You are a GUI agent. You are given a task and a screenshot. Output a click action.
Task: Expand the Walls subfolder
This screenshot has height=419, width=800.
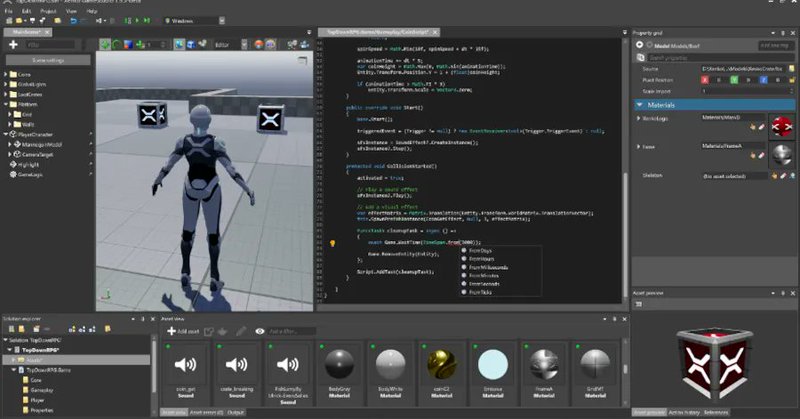click(10, 124)
